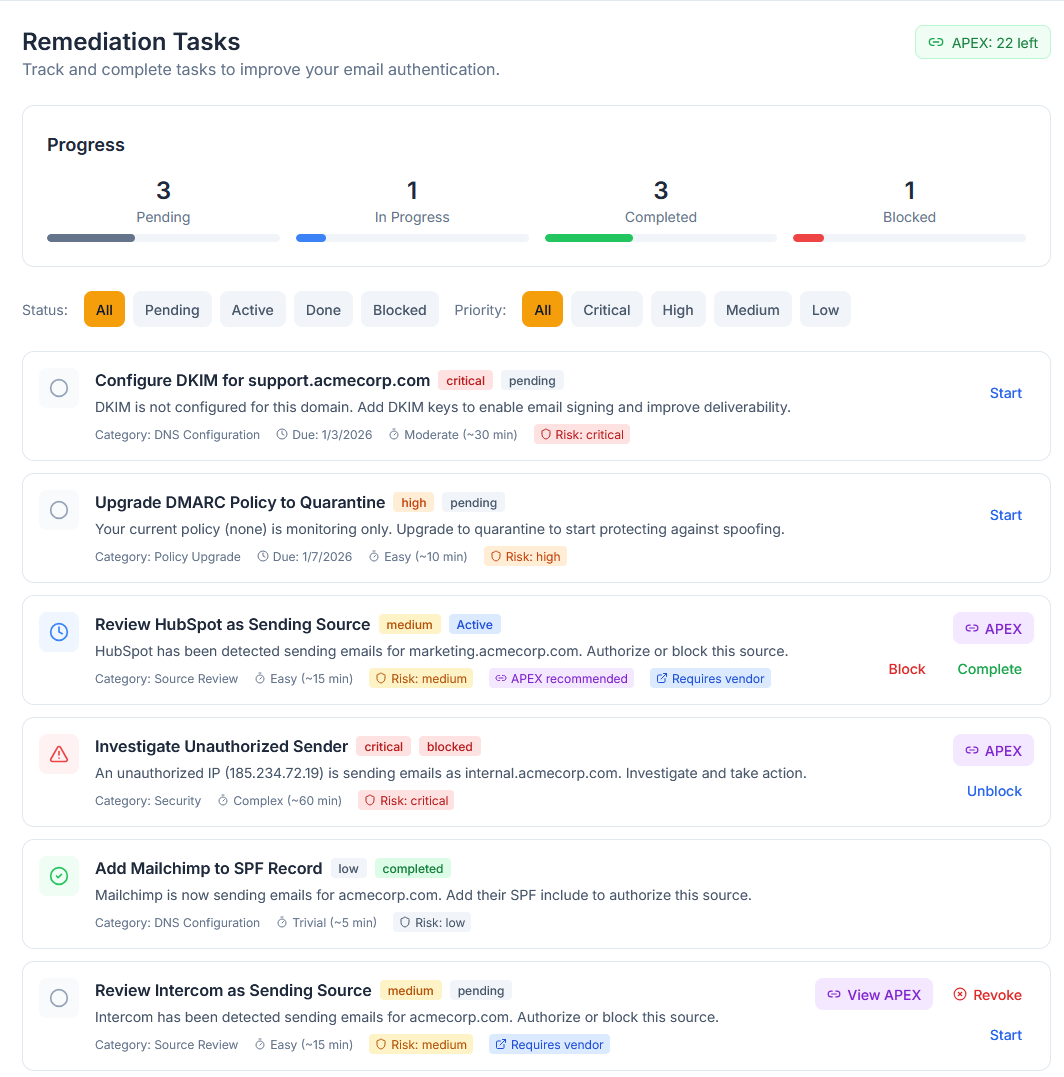Click the external-link icon in HubSpot Requires vendor tag

661,679
